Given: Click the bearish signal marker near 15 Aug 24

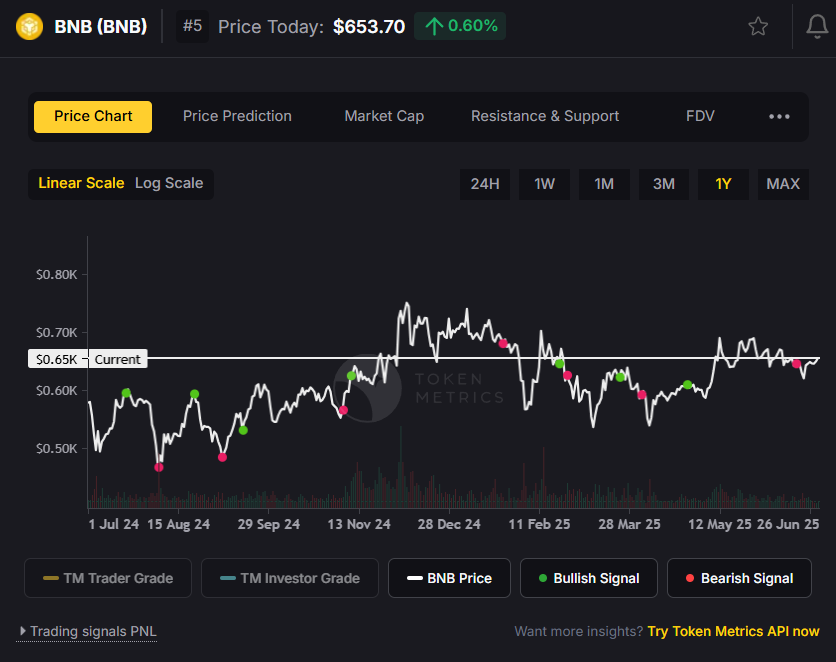Looking at the screenshot, I should (x=159, y=467).
